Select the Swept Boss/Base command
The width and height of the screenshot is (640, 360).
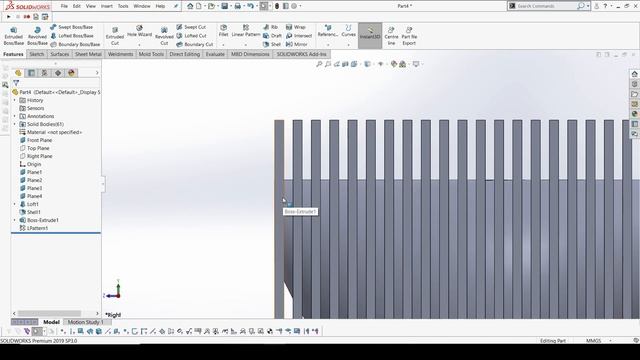pos(71,27)
